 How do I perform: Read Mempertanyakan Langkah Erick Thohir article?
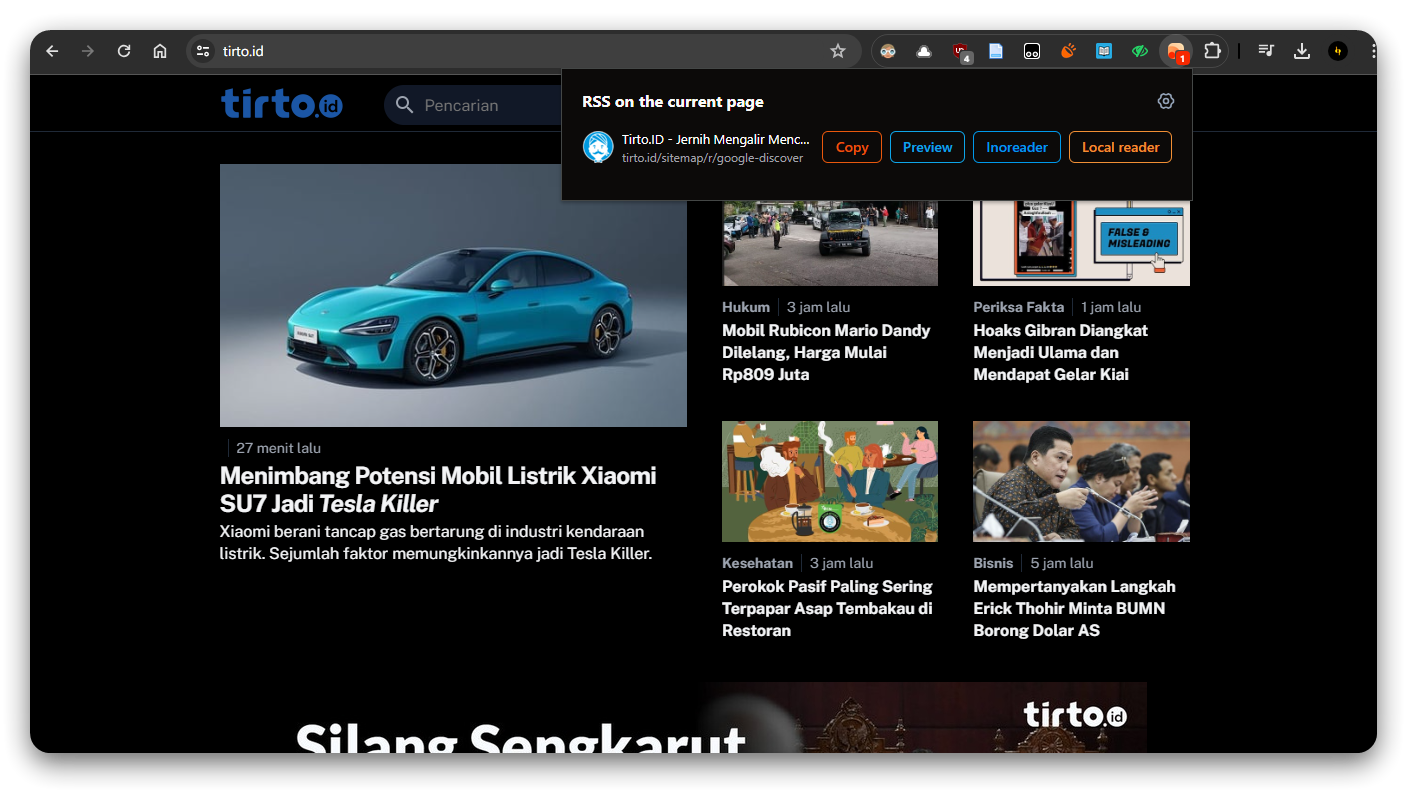click(1074, 608)
